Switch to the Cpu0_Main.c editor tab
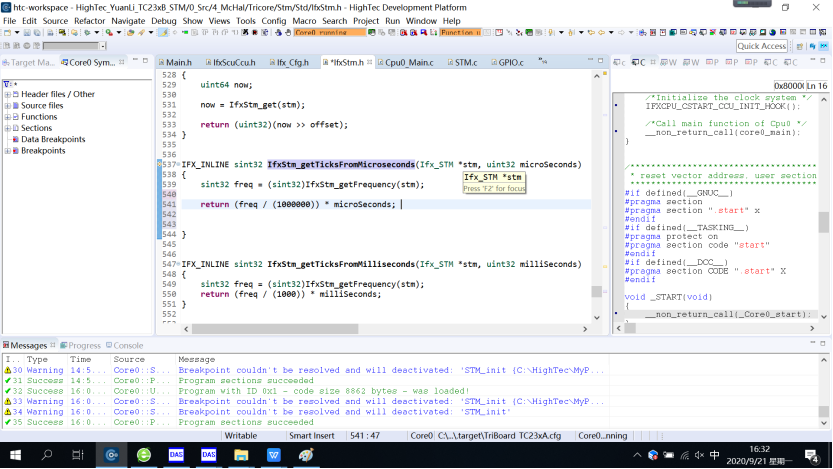Viewport: 833px width, 469px height. 406,63
